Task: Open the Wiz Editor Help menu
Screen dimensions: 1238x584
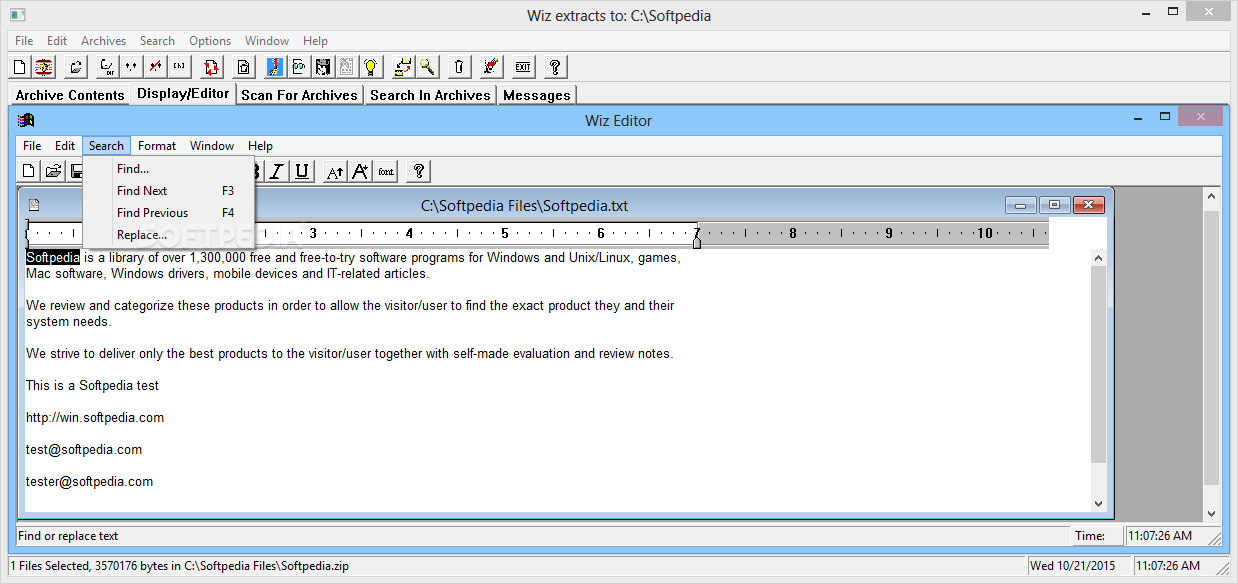Action: [260, 146]
